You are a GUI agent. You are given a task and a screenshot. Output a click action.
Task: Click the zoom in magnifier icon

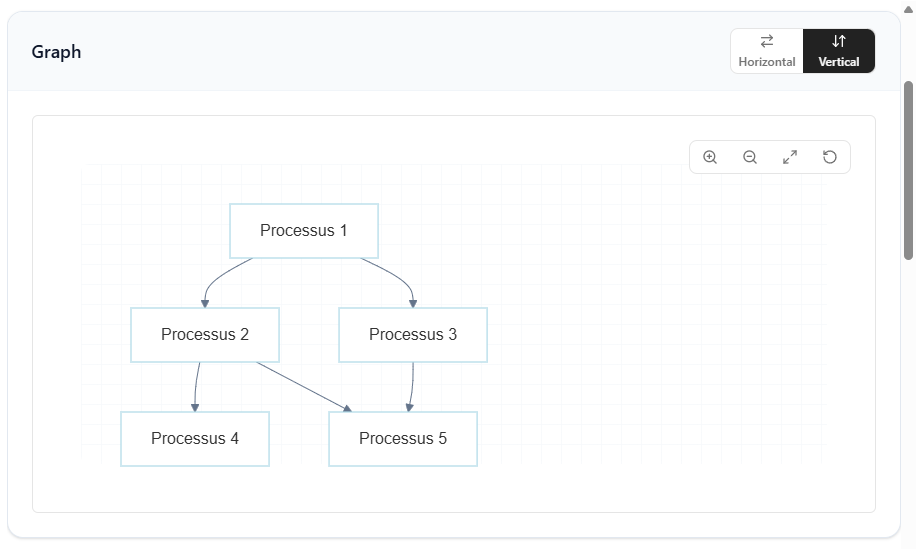pyautogui.click(x=710, y=157)
